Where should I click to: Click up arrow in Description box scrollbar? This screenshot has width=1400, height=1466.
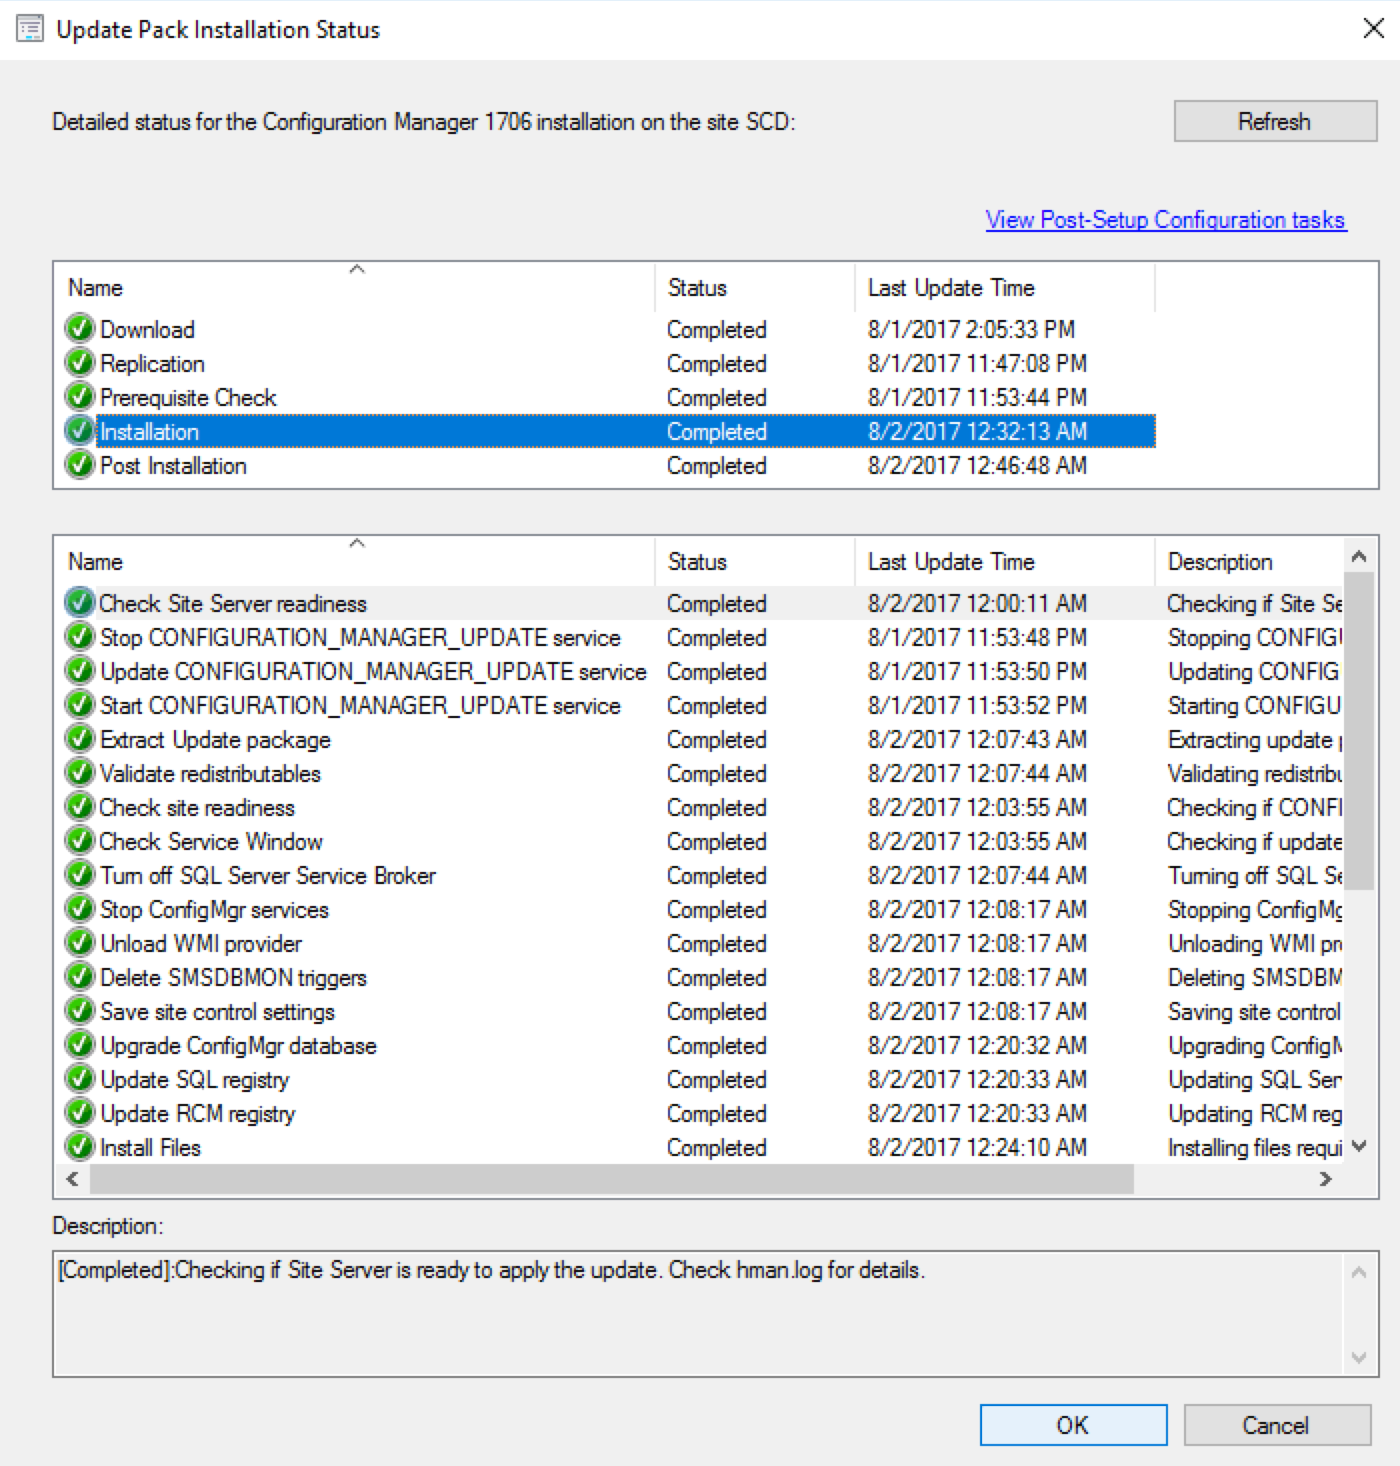click(x=1358, y=1273)
